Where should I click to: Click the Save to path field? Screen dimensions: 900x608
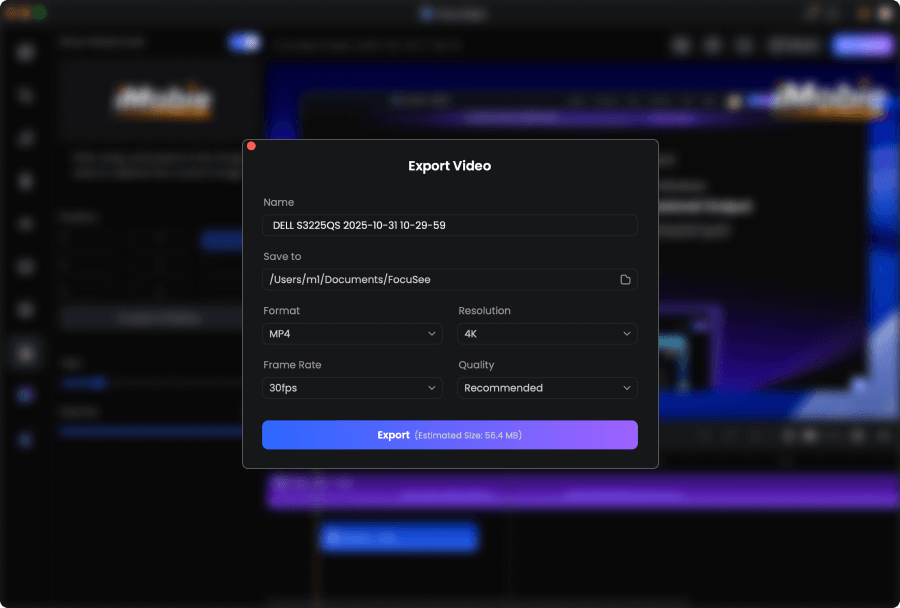(x=440, y=280)
